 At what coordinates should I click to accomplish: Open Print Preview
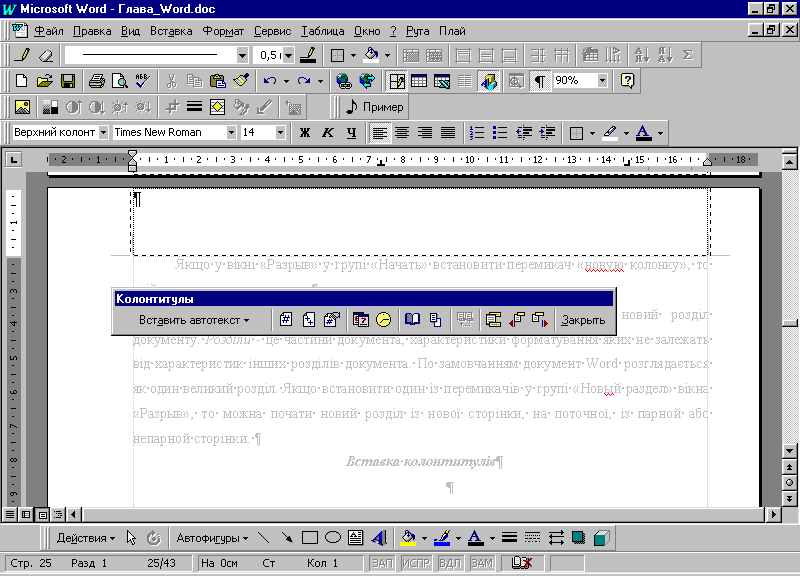click(x=119, y=81)
